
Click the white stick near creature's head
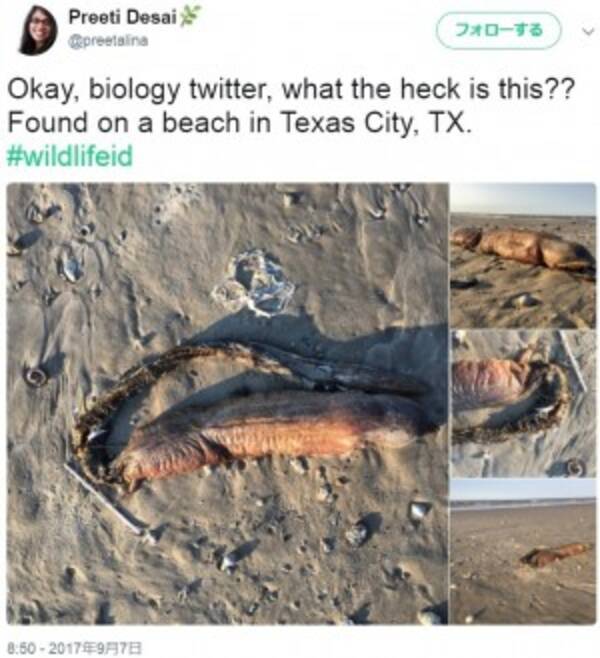pyautogui.click(x=105, y=499)
